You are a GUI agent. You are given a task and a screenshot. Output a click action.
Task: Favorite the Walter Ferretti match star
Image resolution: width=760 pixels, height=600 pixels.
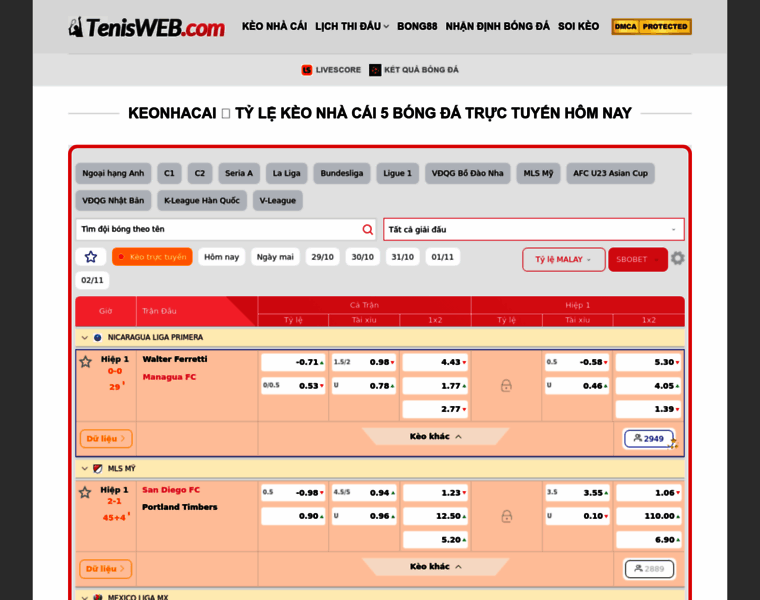click(86, 362)
